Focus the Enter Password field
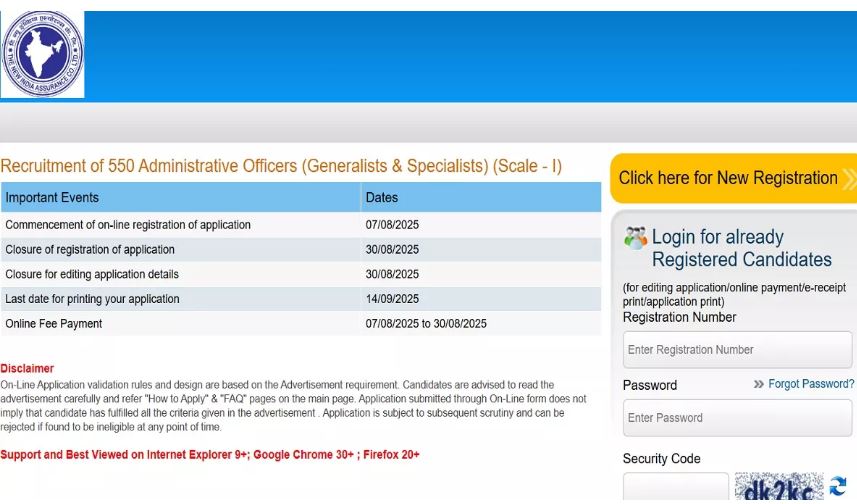The height and width of the screenshot is (504, 857). (737, 418)
